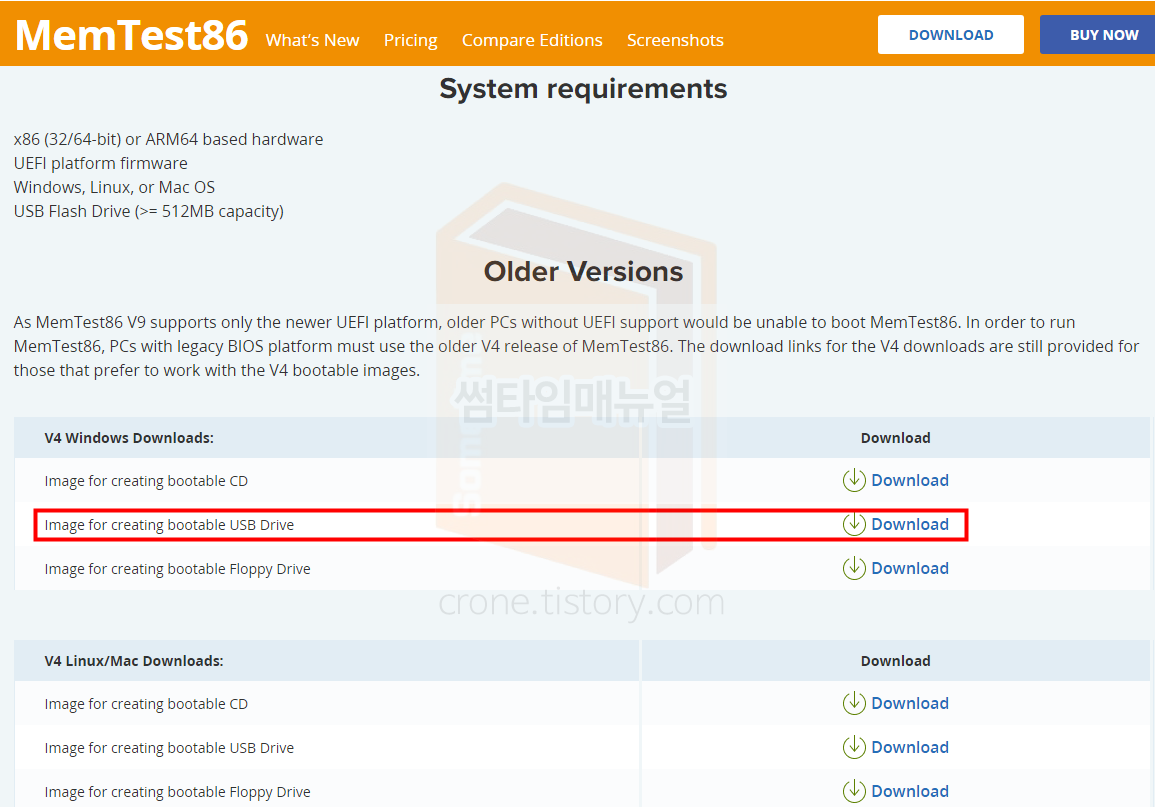Download V4 Linux/Mac bootable CD image link
This screenshot has height=807, width=1155.
[910, 703]
